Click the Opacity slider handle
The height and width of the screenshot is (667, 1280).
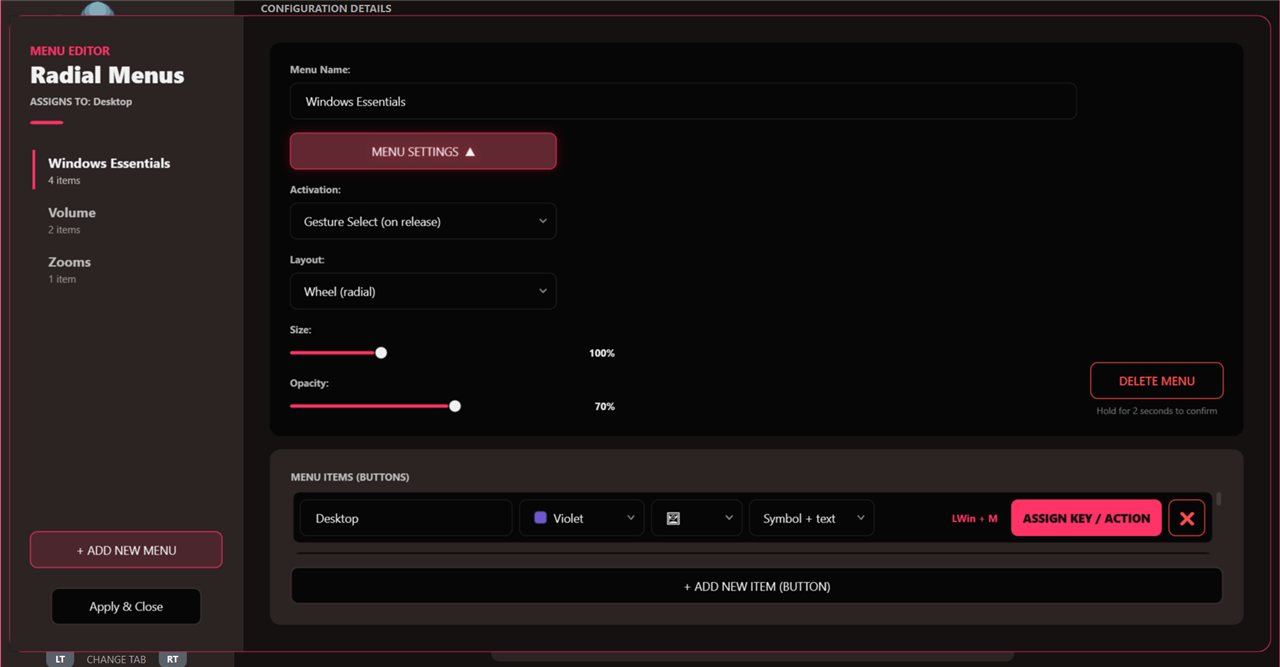click(x=455, y=406)
